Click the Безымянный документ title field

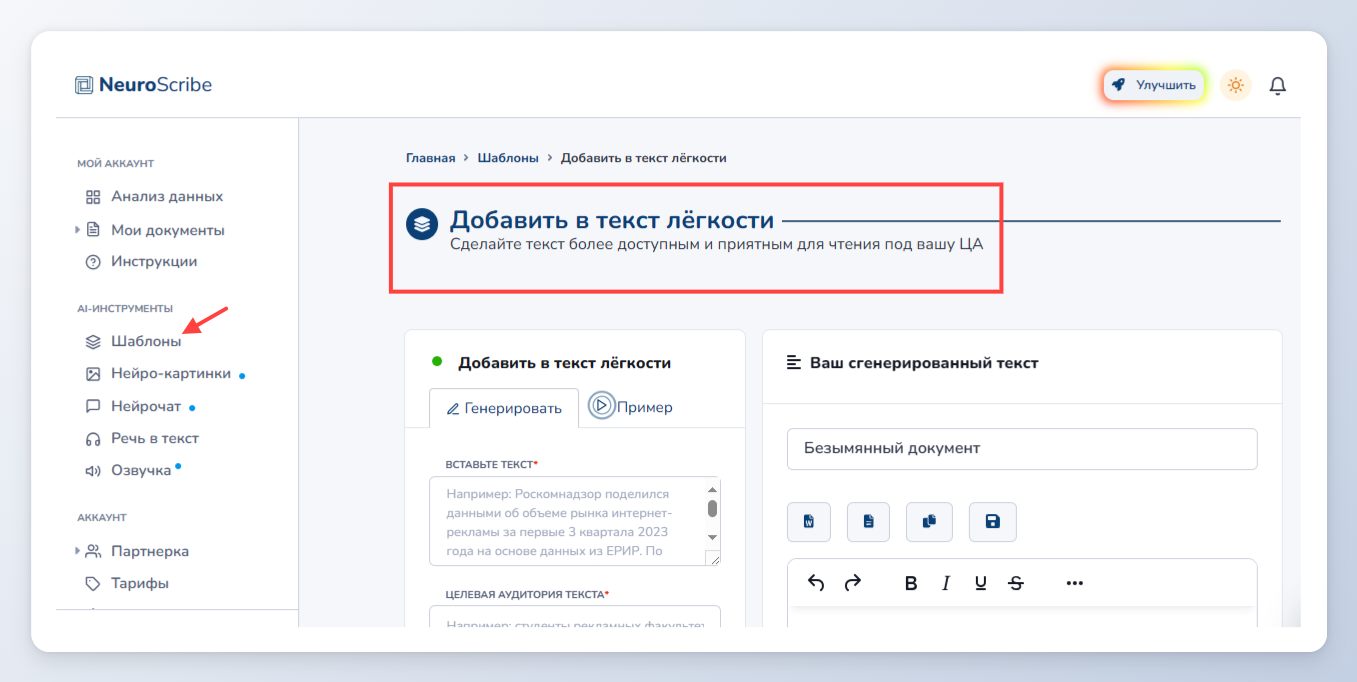point(1022,449)
